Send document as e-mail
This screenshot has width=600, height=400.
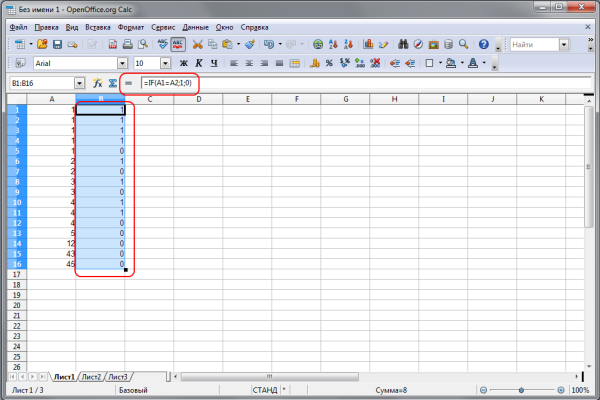coord(72,44)
